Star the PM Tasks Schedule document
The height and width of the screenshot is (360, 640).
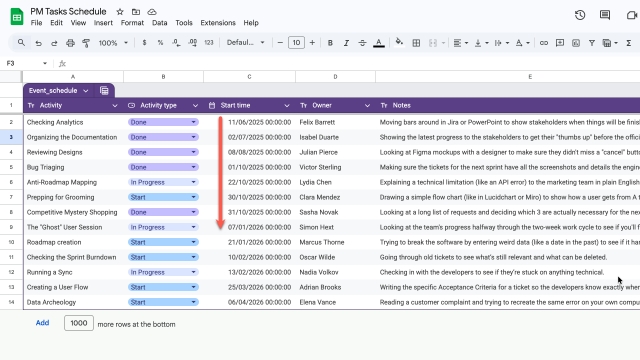tap(120, 12)
